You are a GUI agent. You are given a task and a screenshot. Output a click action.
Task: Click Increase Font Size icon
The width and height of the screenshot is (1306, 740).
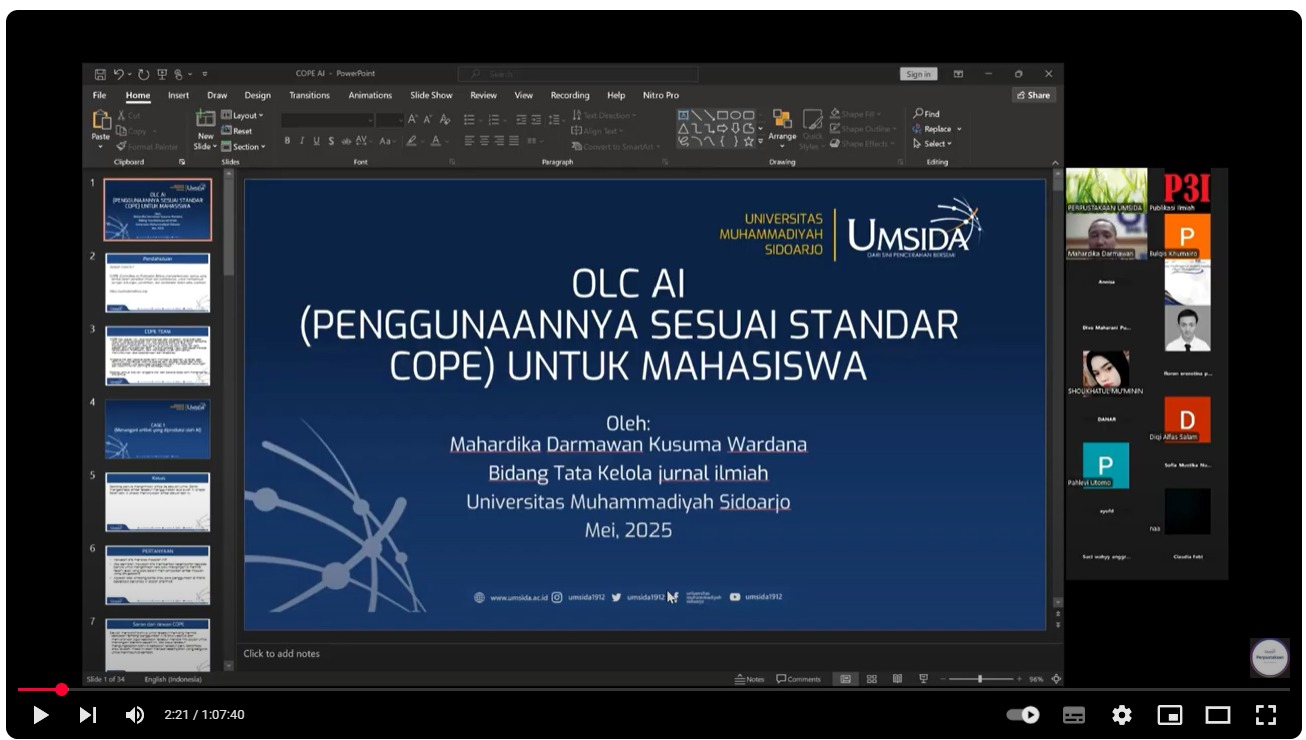pyautogui.click(x=413, y=120)
